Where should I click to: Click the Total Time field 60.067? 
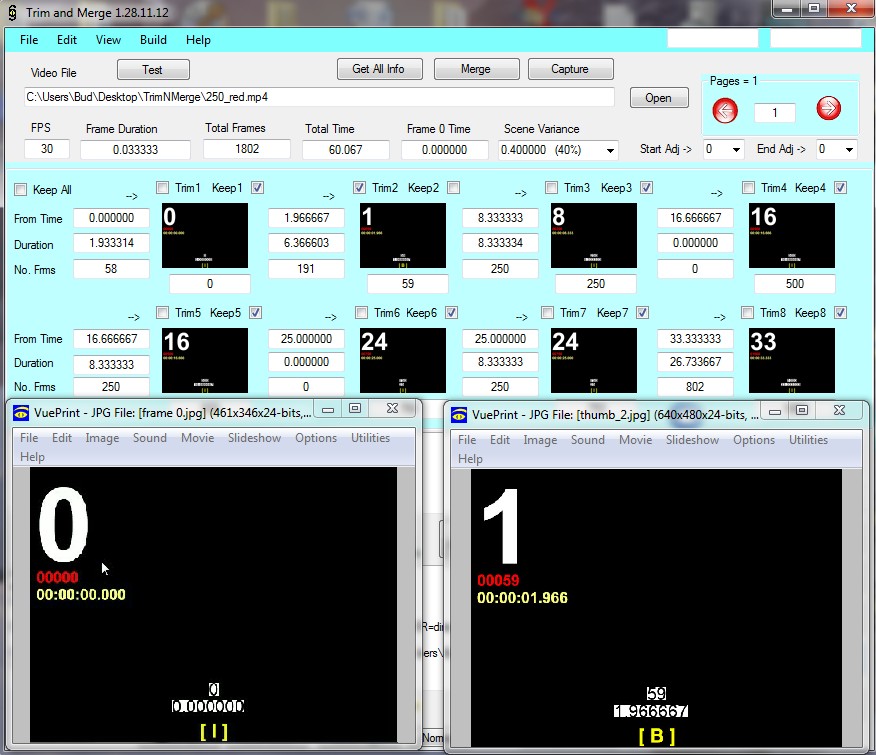click(x=346, y=150)
